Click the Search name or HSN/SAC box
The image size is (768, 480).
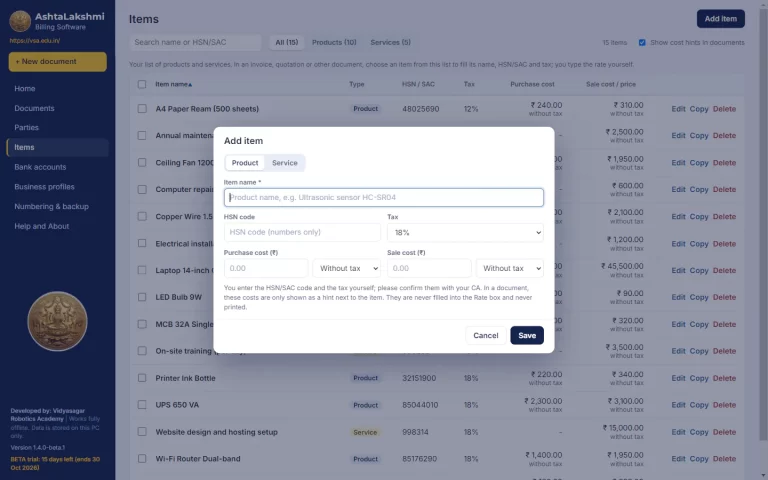pyautogui.click(x=195, y=43)
